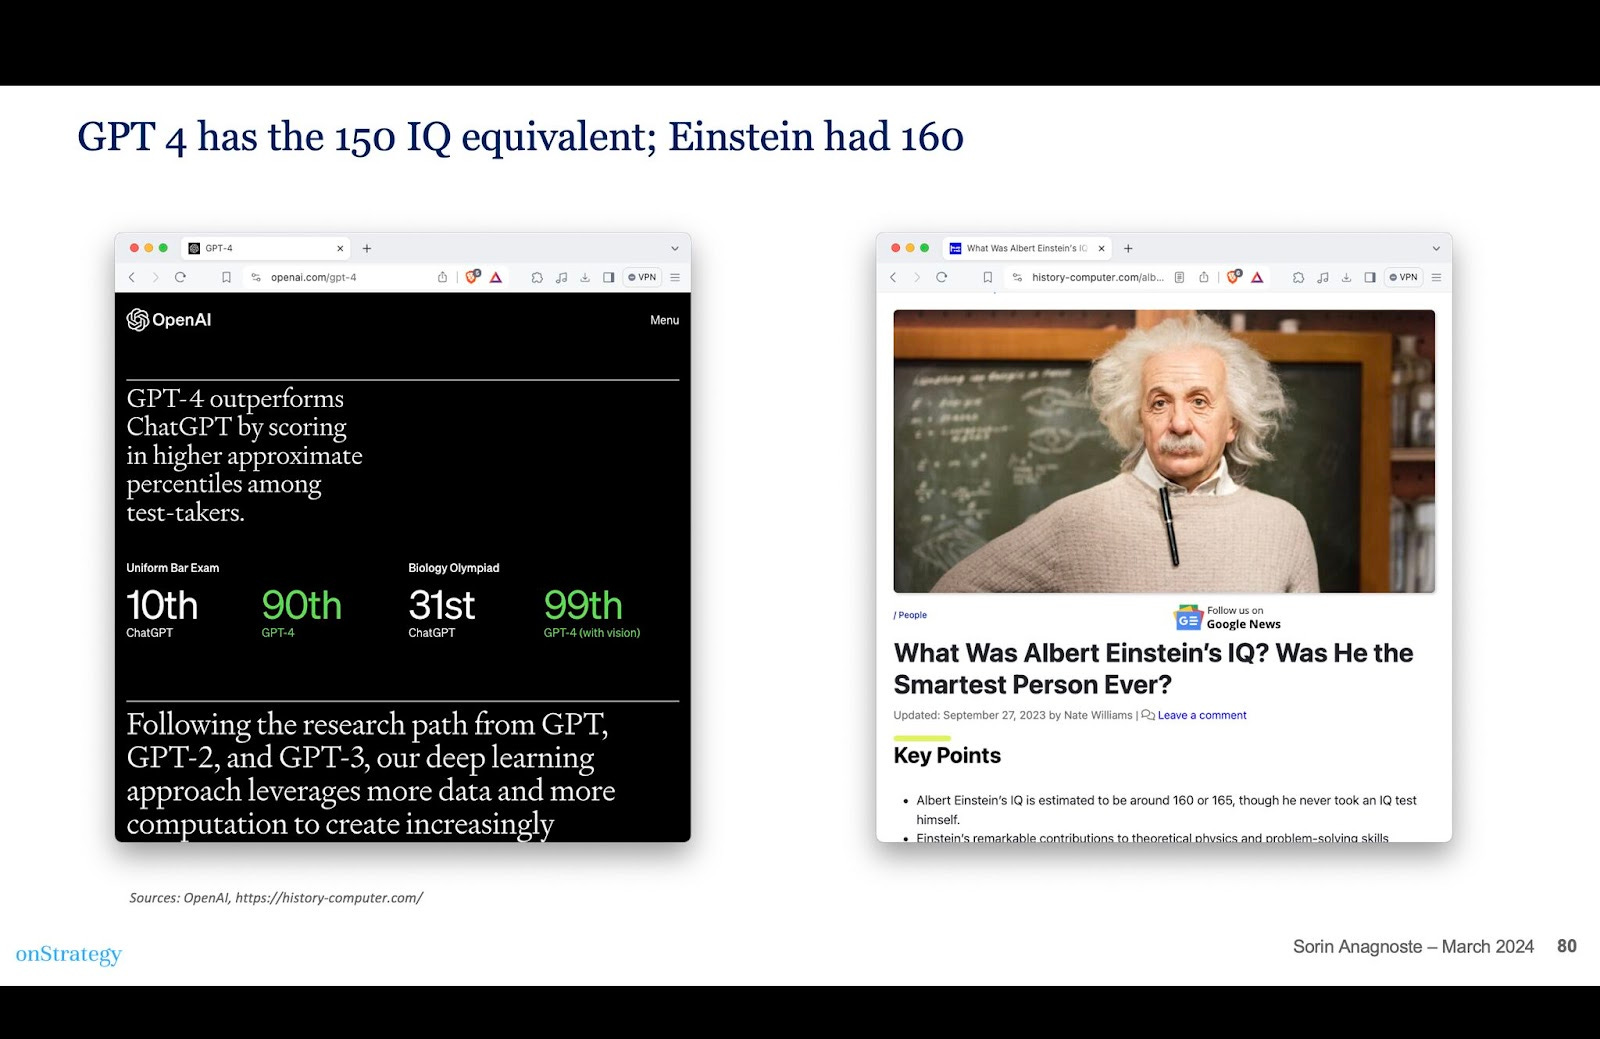Open Brave Shields in the history-computer window
Viewport: 1600px width, 1039px height.
click(x=1234, y=277)
